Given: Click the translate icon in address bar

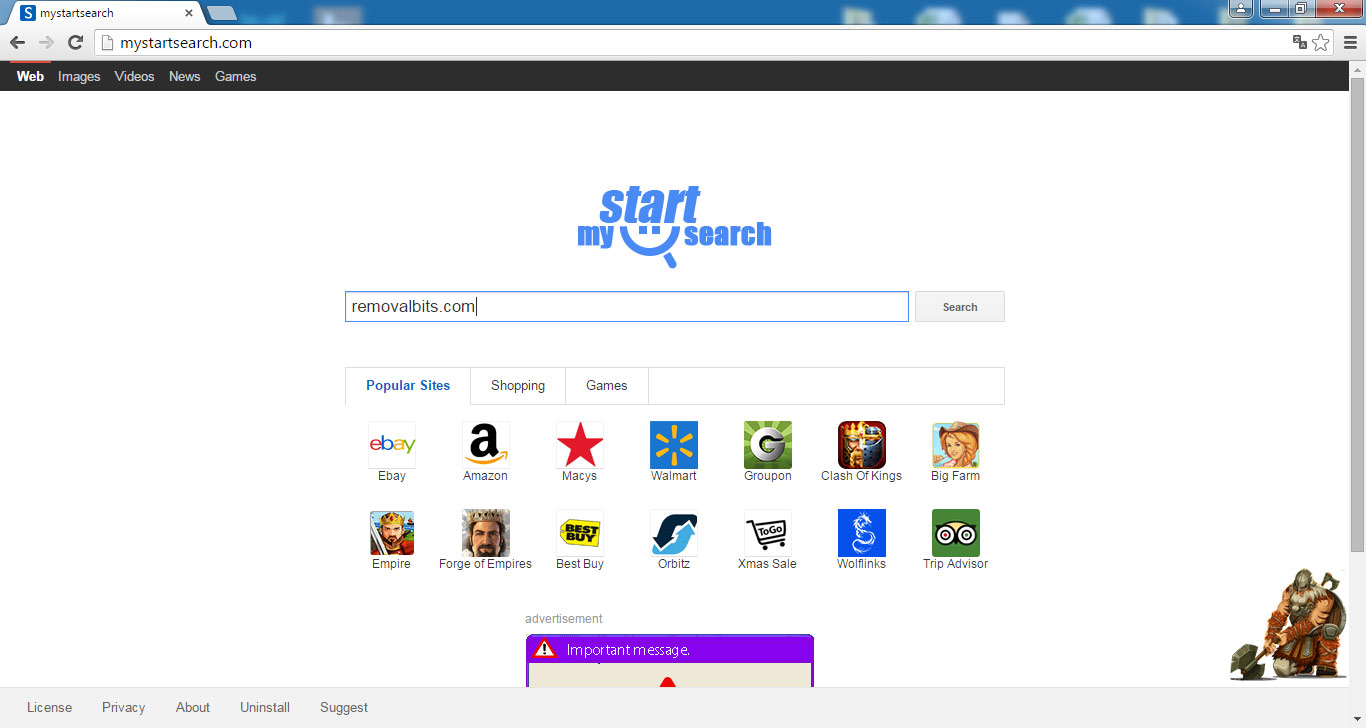Looking at the screenshot, I should pyautogui.click(x=1300, y=42).
